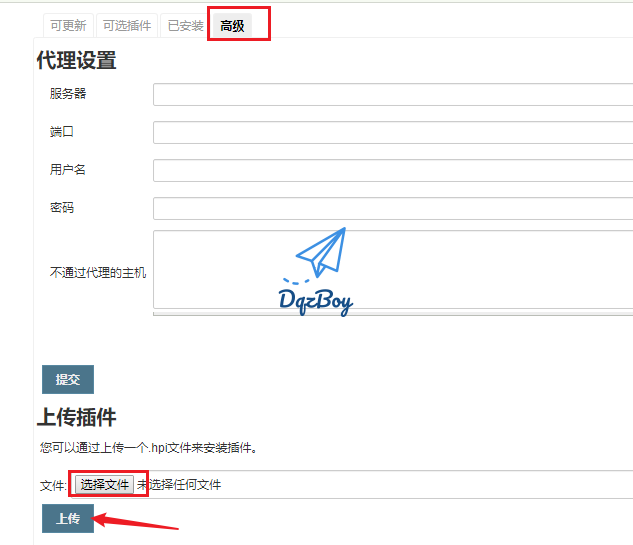Viewport: 633px width, 545px height.
Task: Click the 代理设置 section heading
Action: point(77,61)
